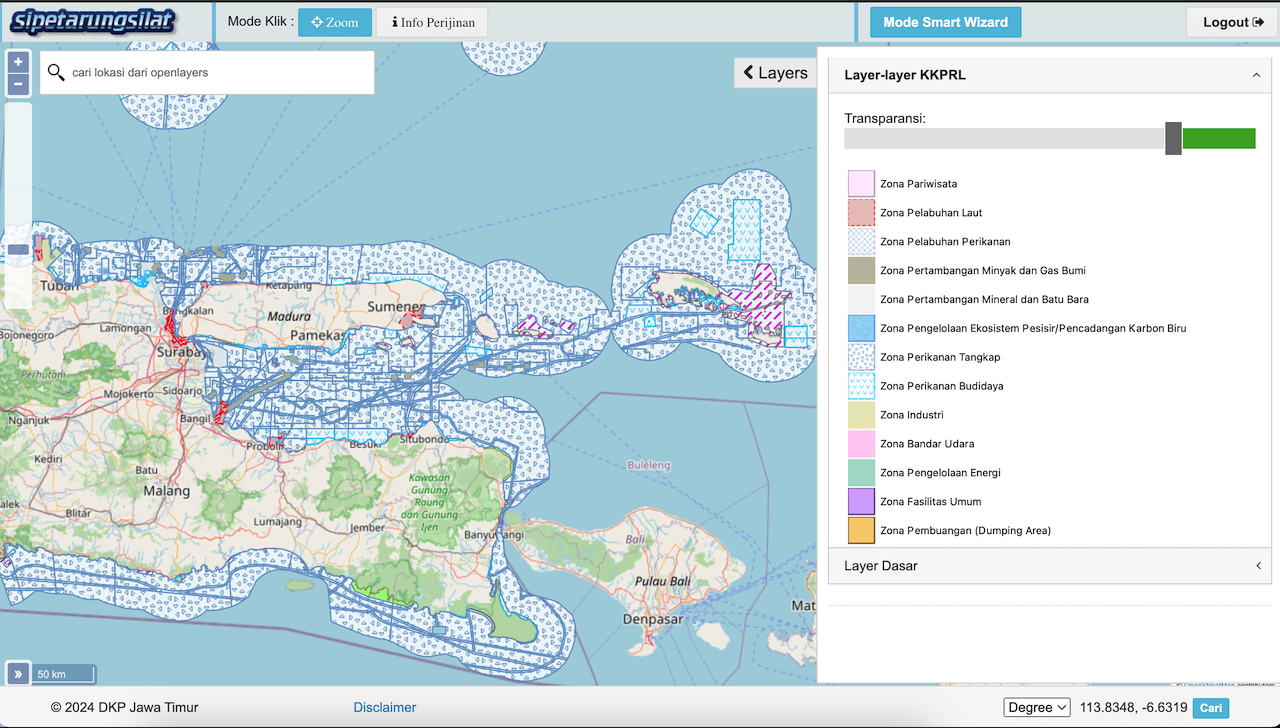Click the Zona Bandar Udara legend swatch
1280x728 pixels.
[x=861, y=444]
